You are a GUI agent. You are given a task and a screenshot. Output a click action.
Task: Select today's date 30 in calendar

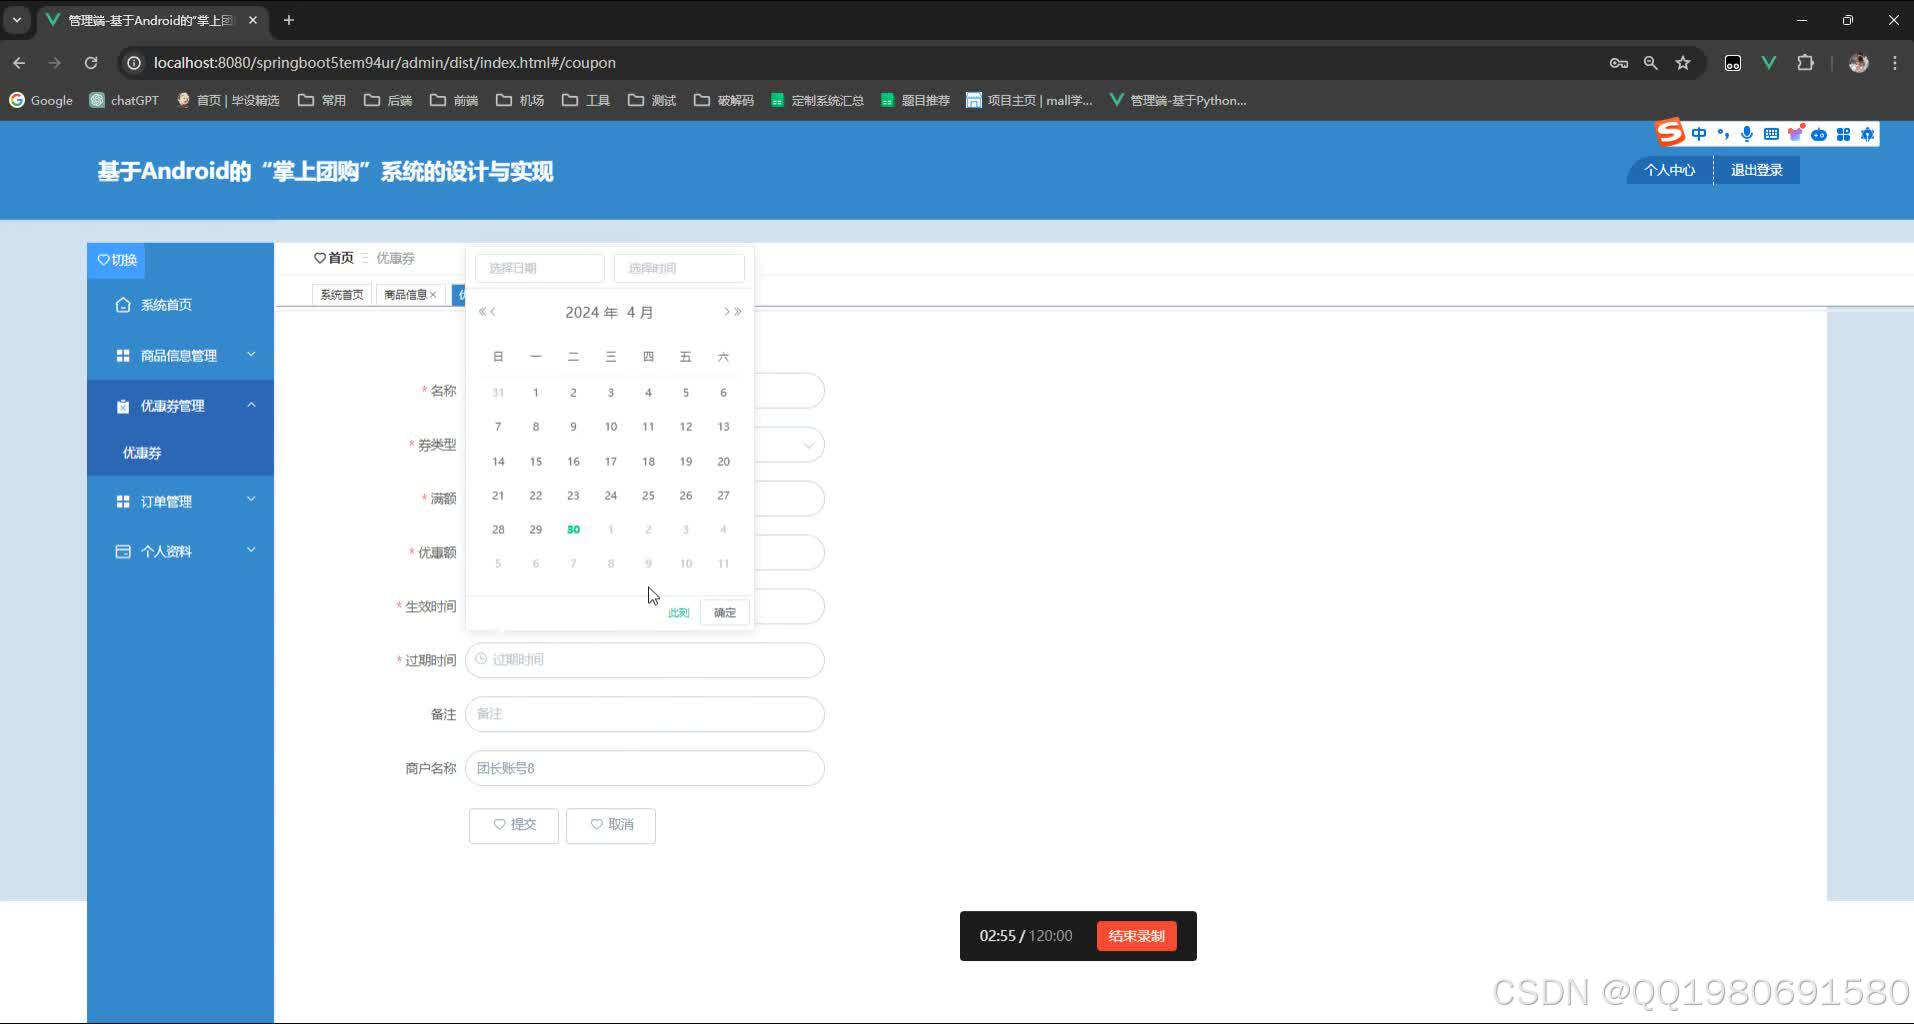pyautogui.click(x=573, y=530)
